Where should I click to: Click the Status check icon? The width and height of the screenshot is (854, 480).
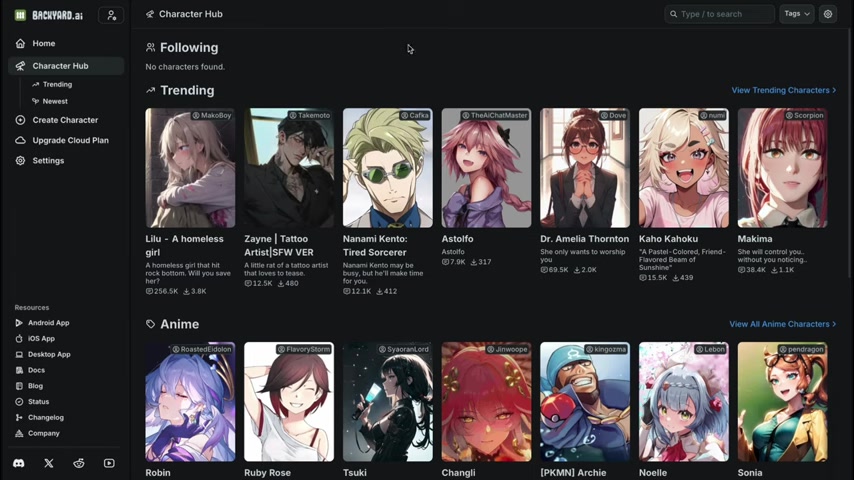tap(19, 402)
